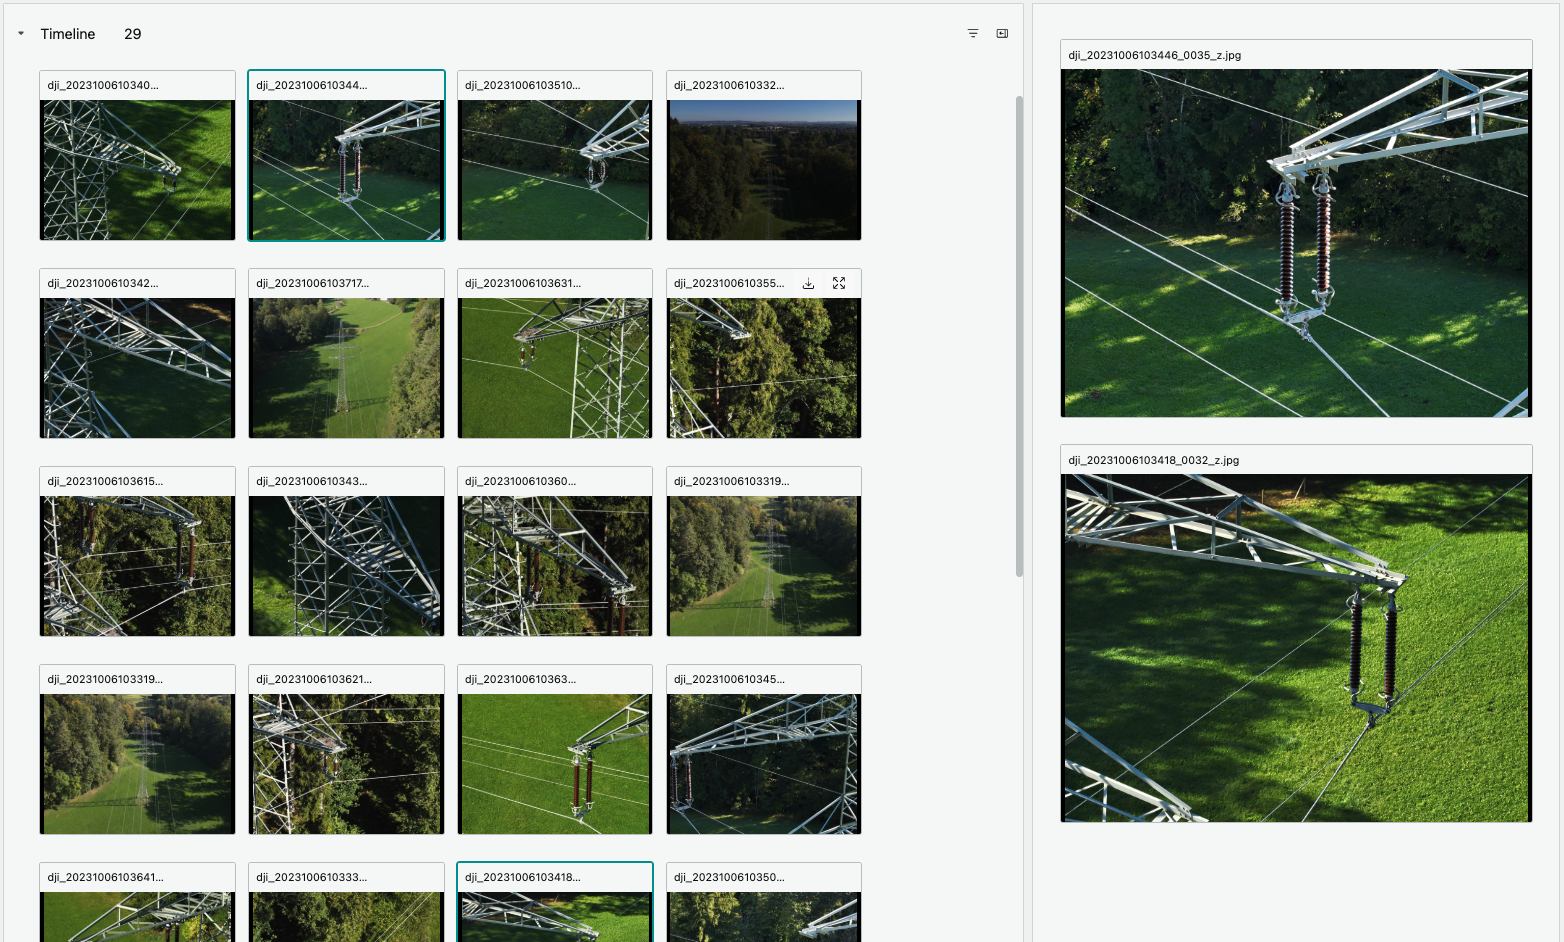Viewport: 1564px width, 942px height.
Task: Collapse the Timeline section chevron
Action: coord(21,34)
